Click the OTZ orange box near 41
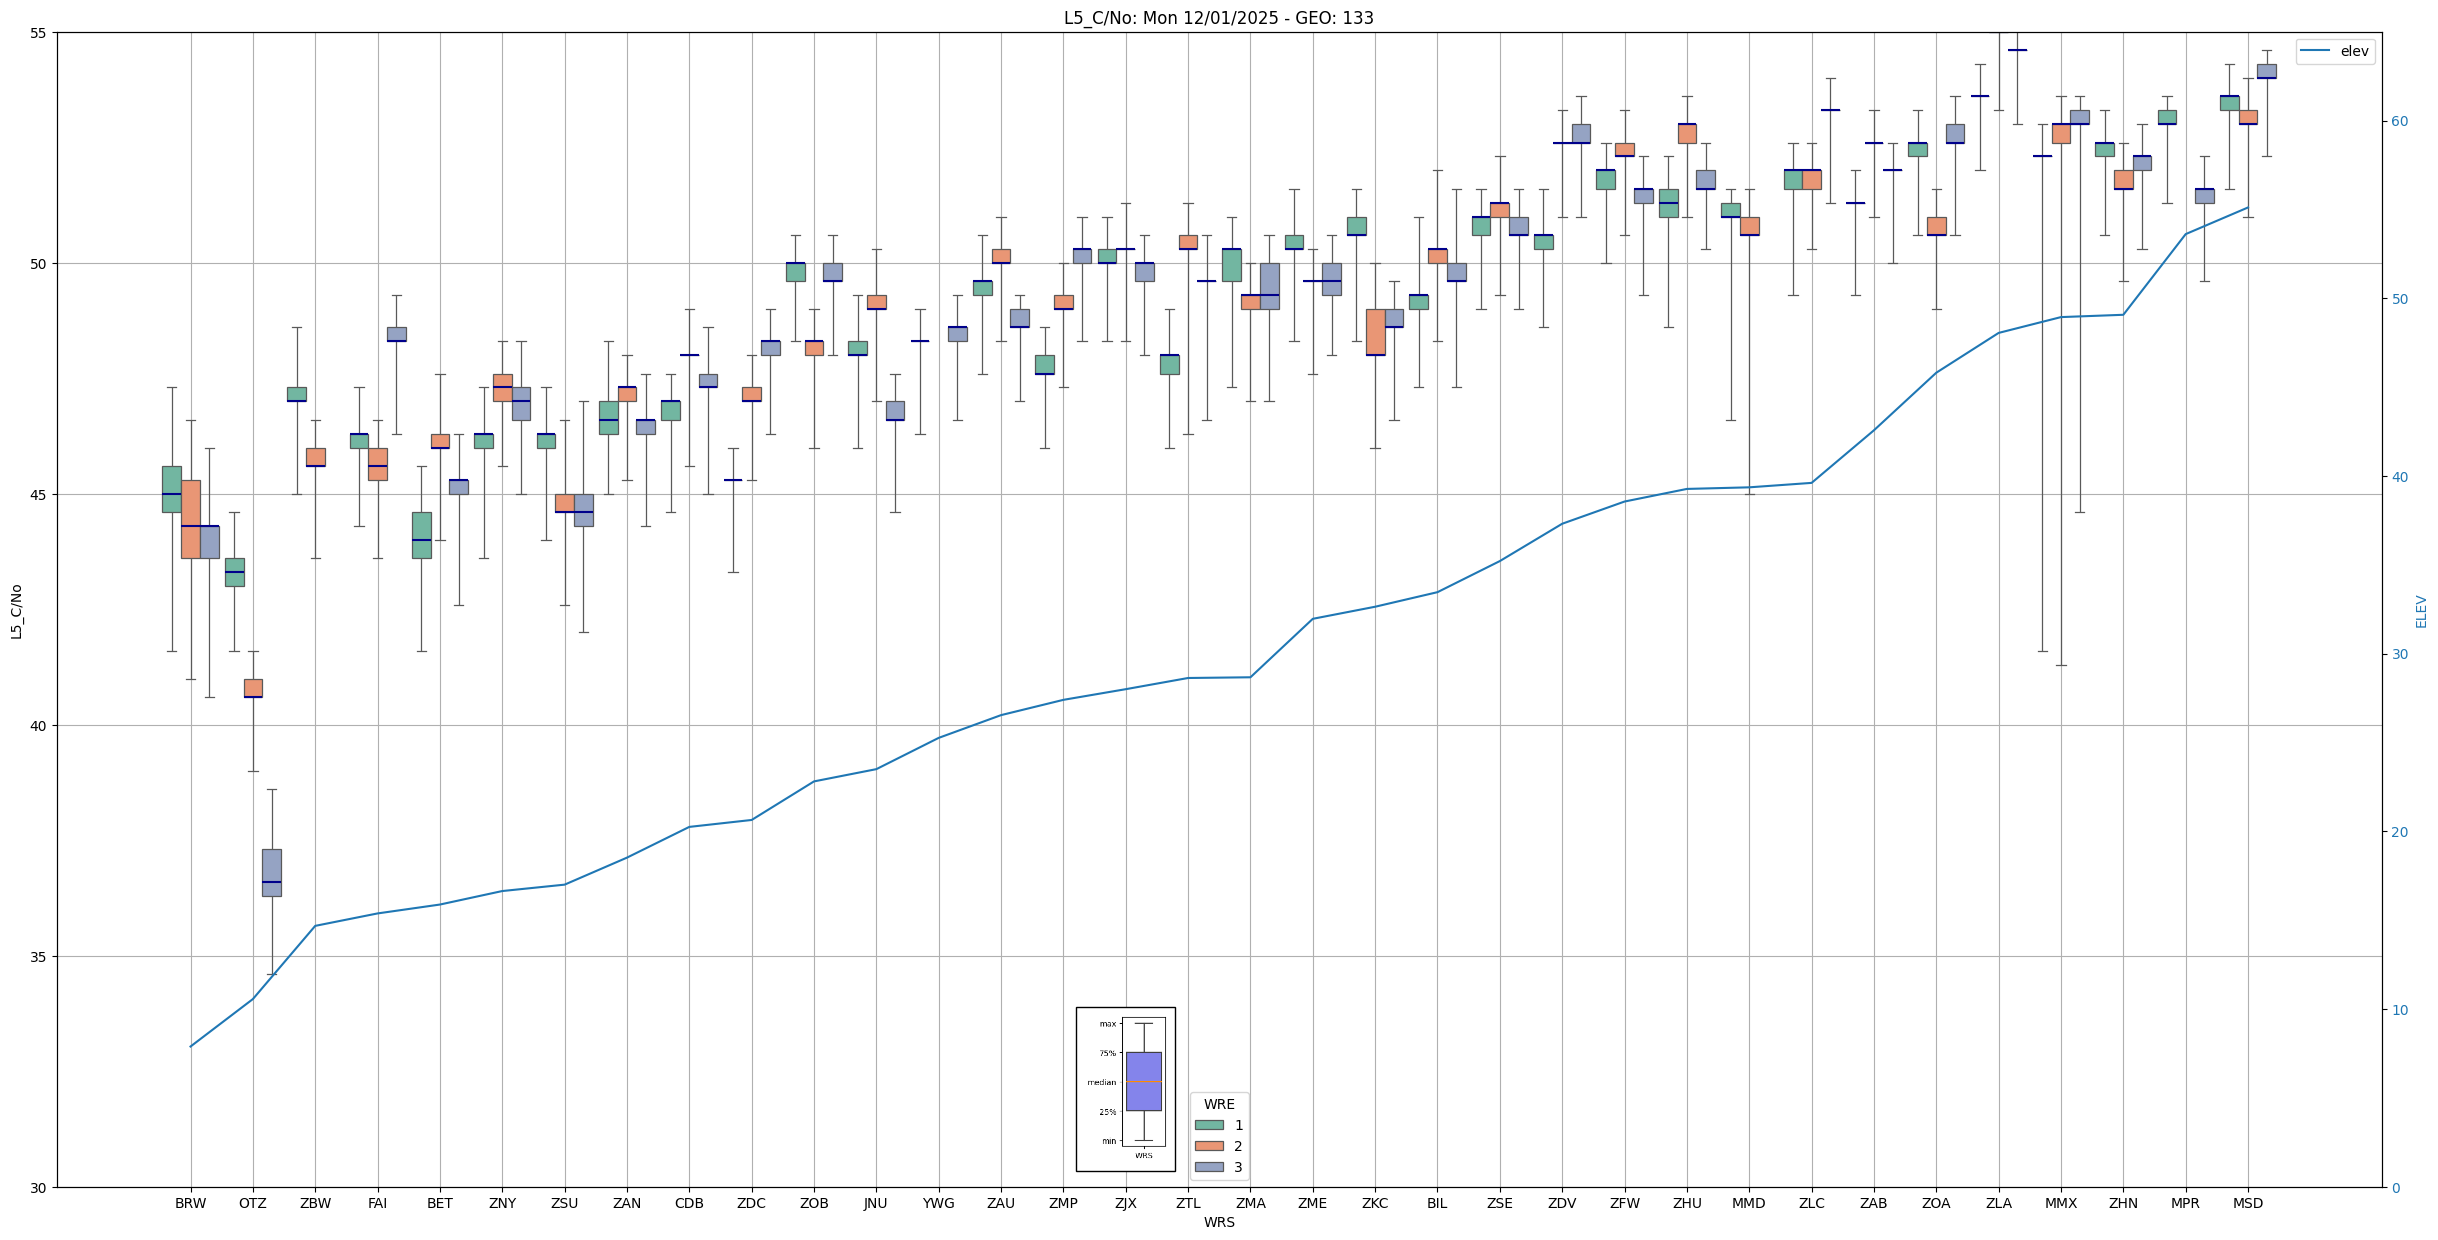This screenshot has width=2438, height=1240. point(253,687)
